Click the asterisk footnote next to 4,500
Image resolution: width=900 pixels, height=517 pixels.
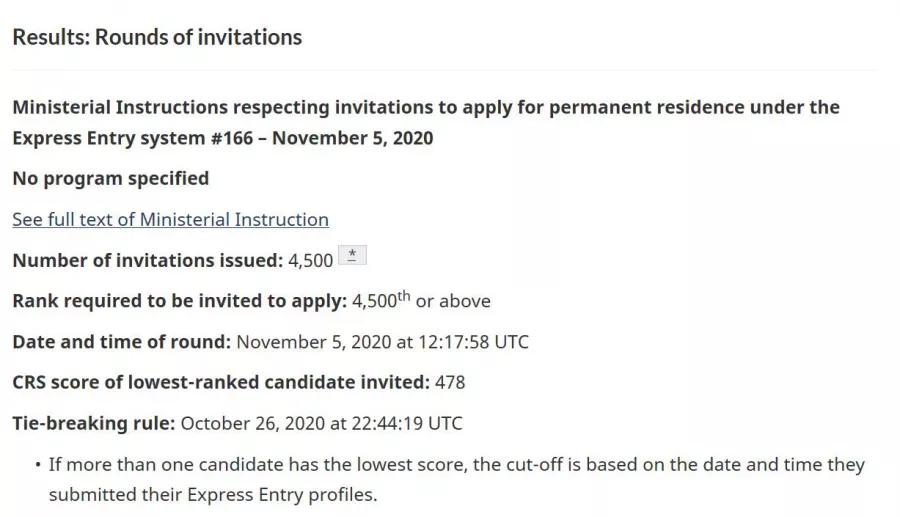click(352, 255)
